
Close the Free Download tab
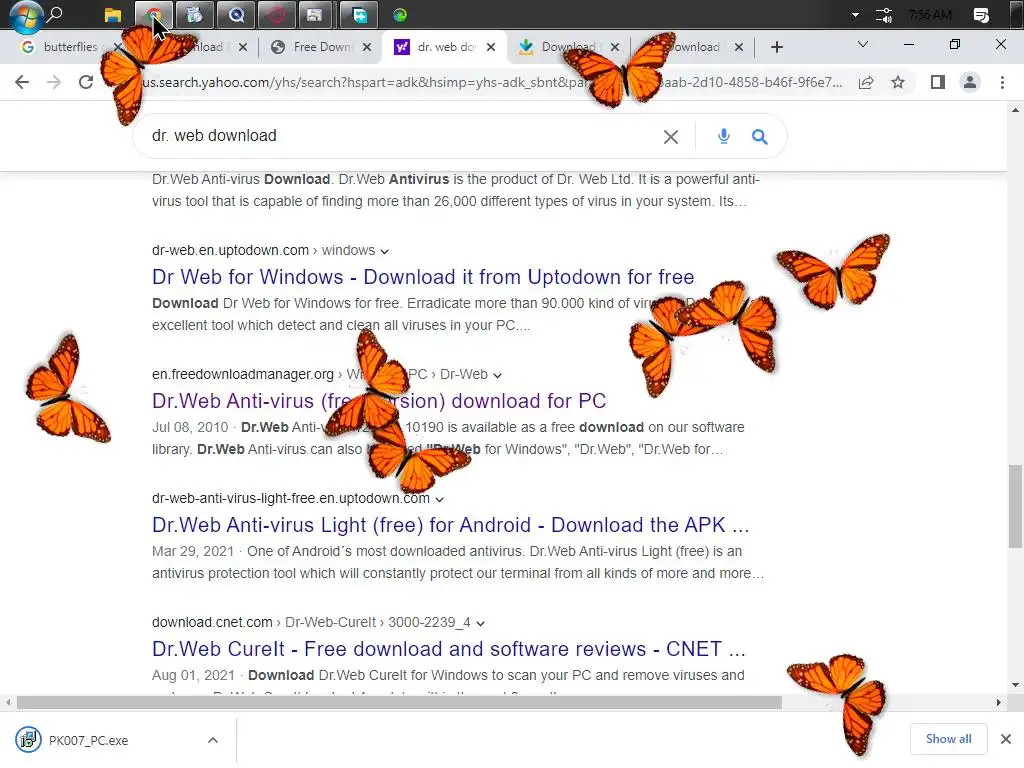tap(367, 47)
